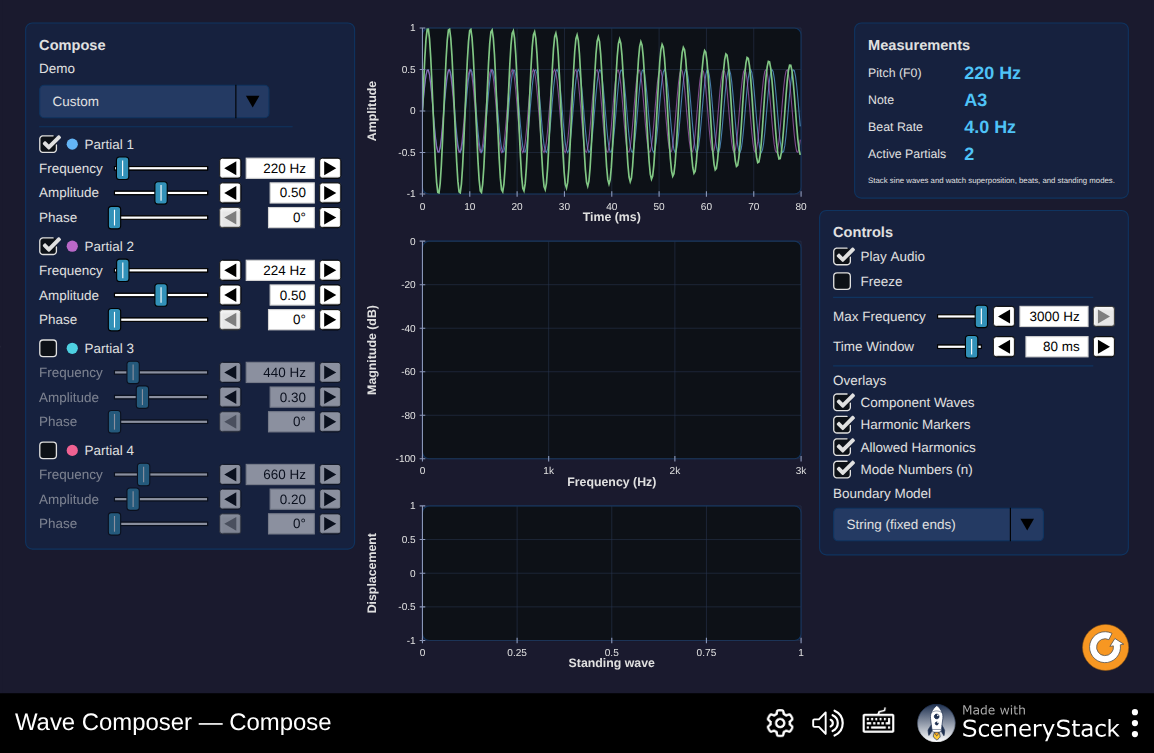Toggle sound with the speaker icon
Viewport: 1154px width, 753px height.
(x=828, y=724)
